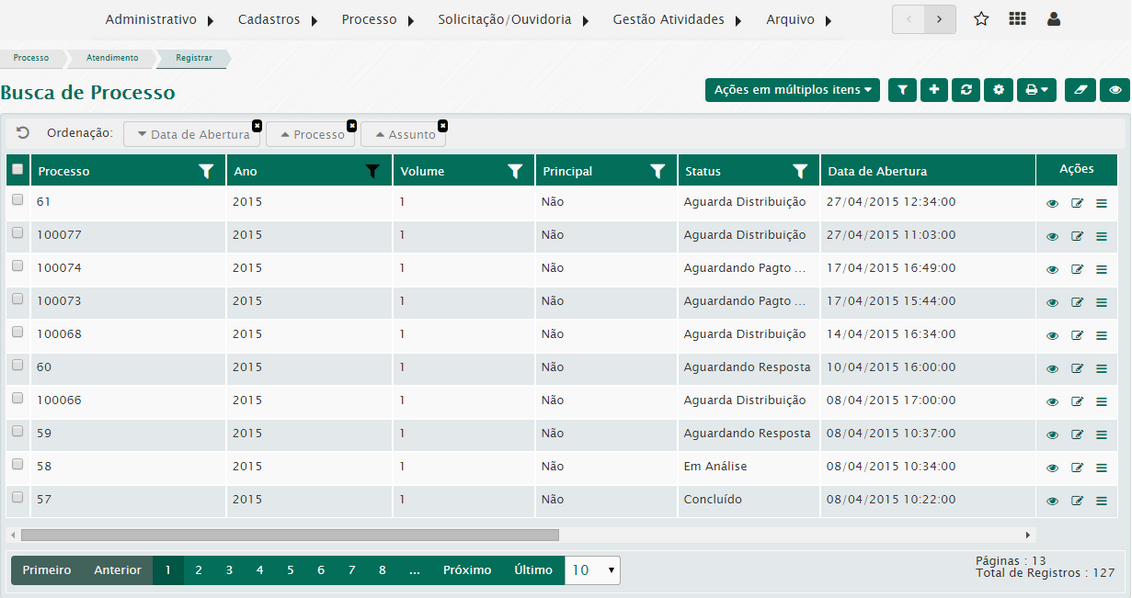Open the Cadastros menu

(278, 19)
